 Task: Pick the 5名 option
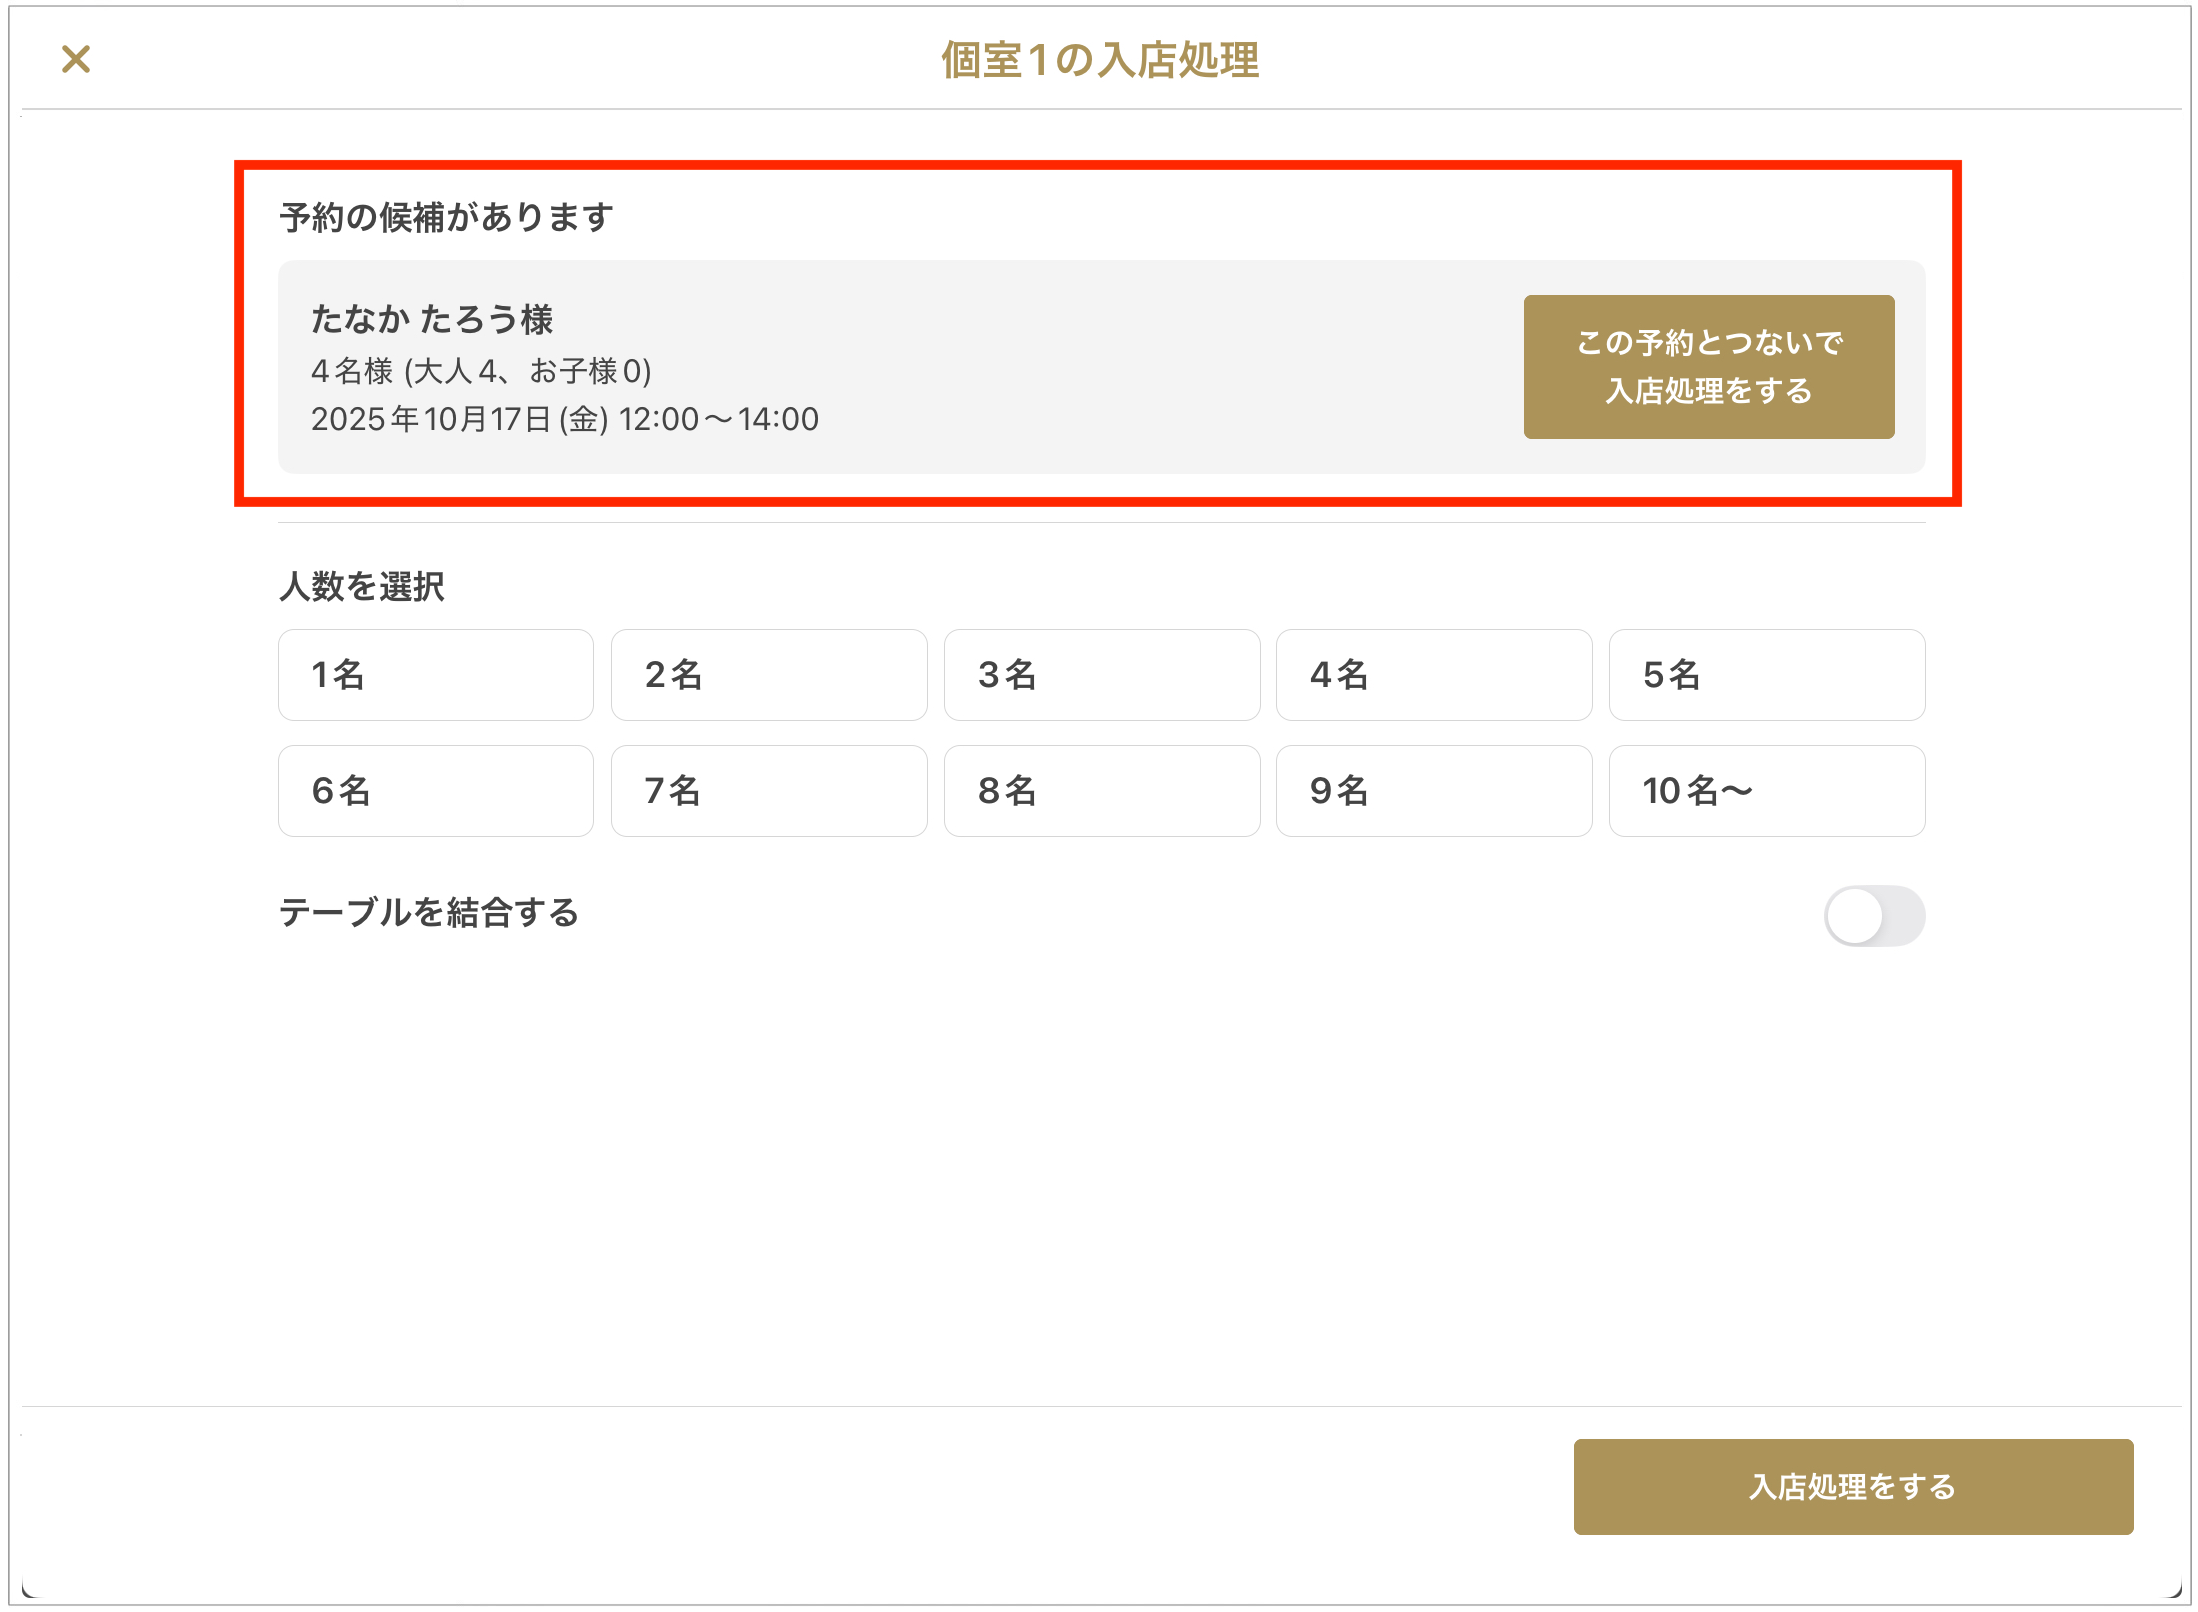pyautogui.click(x=1766, y=675)
